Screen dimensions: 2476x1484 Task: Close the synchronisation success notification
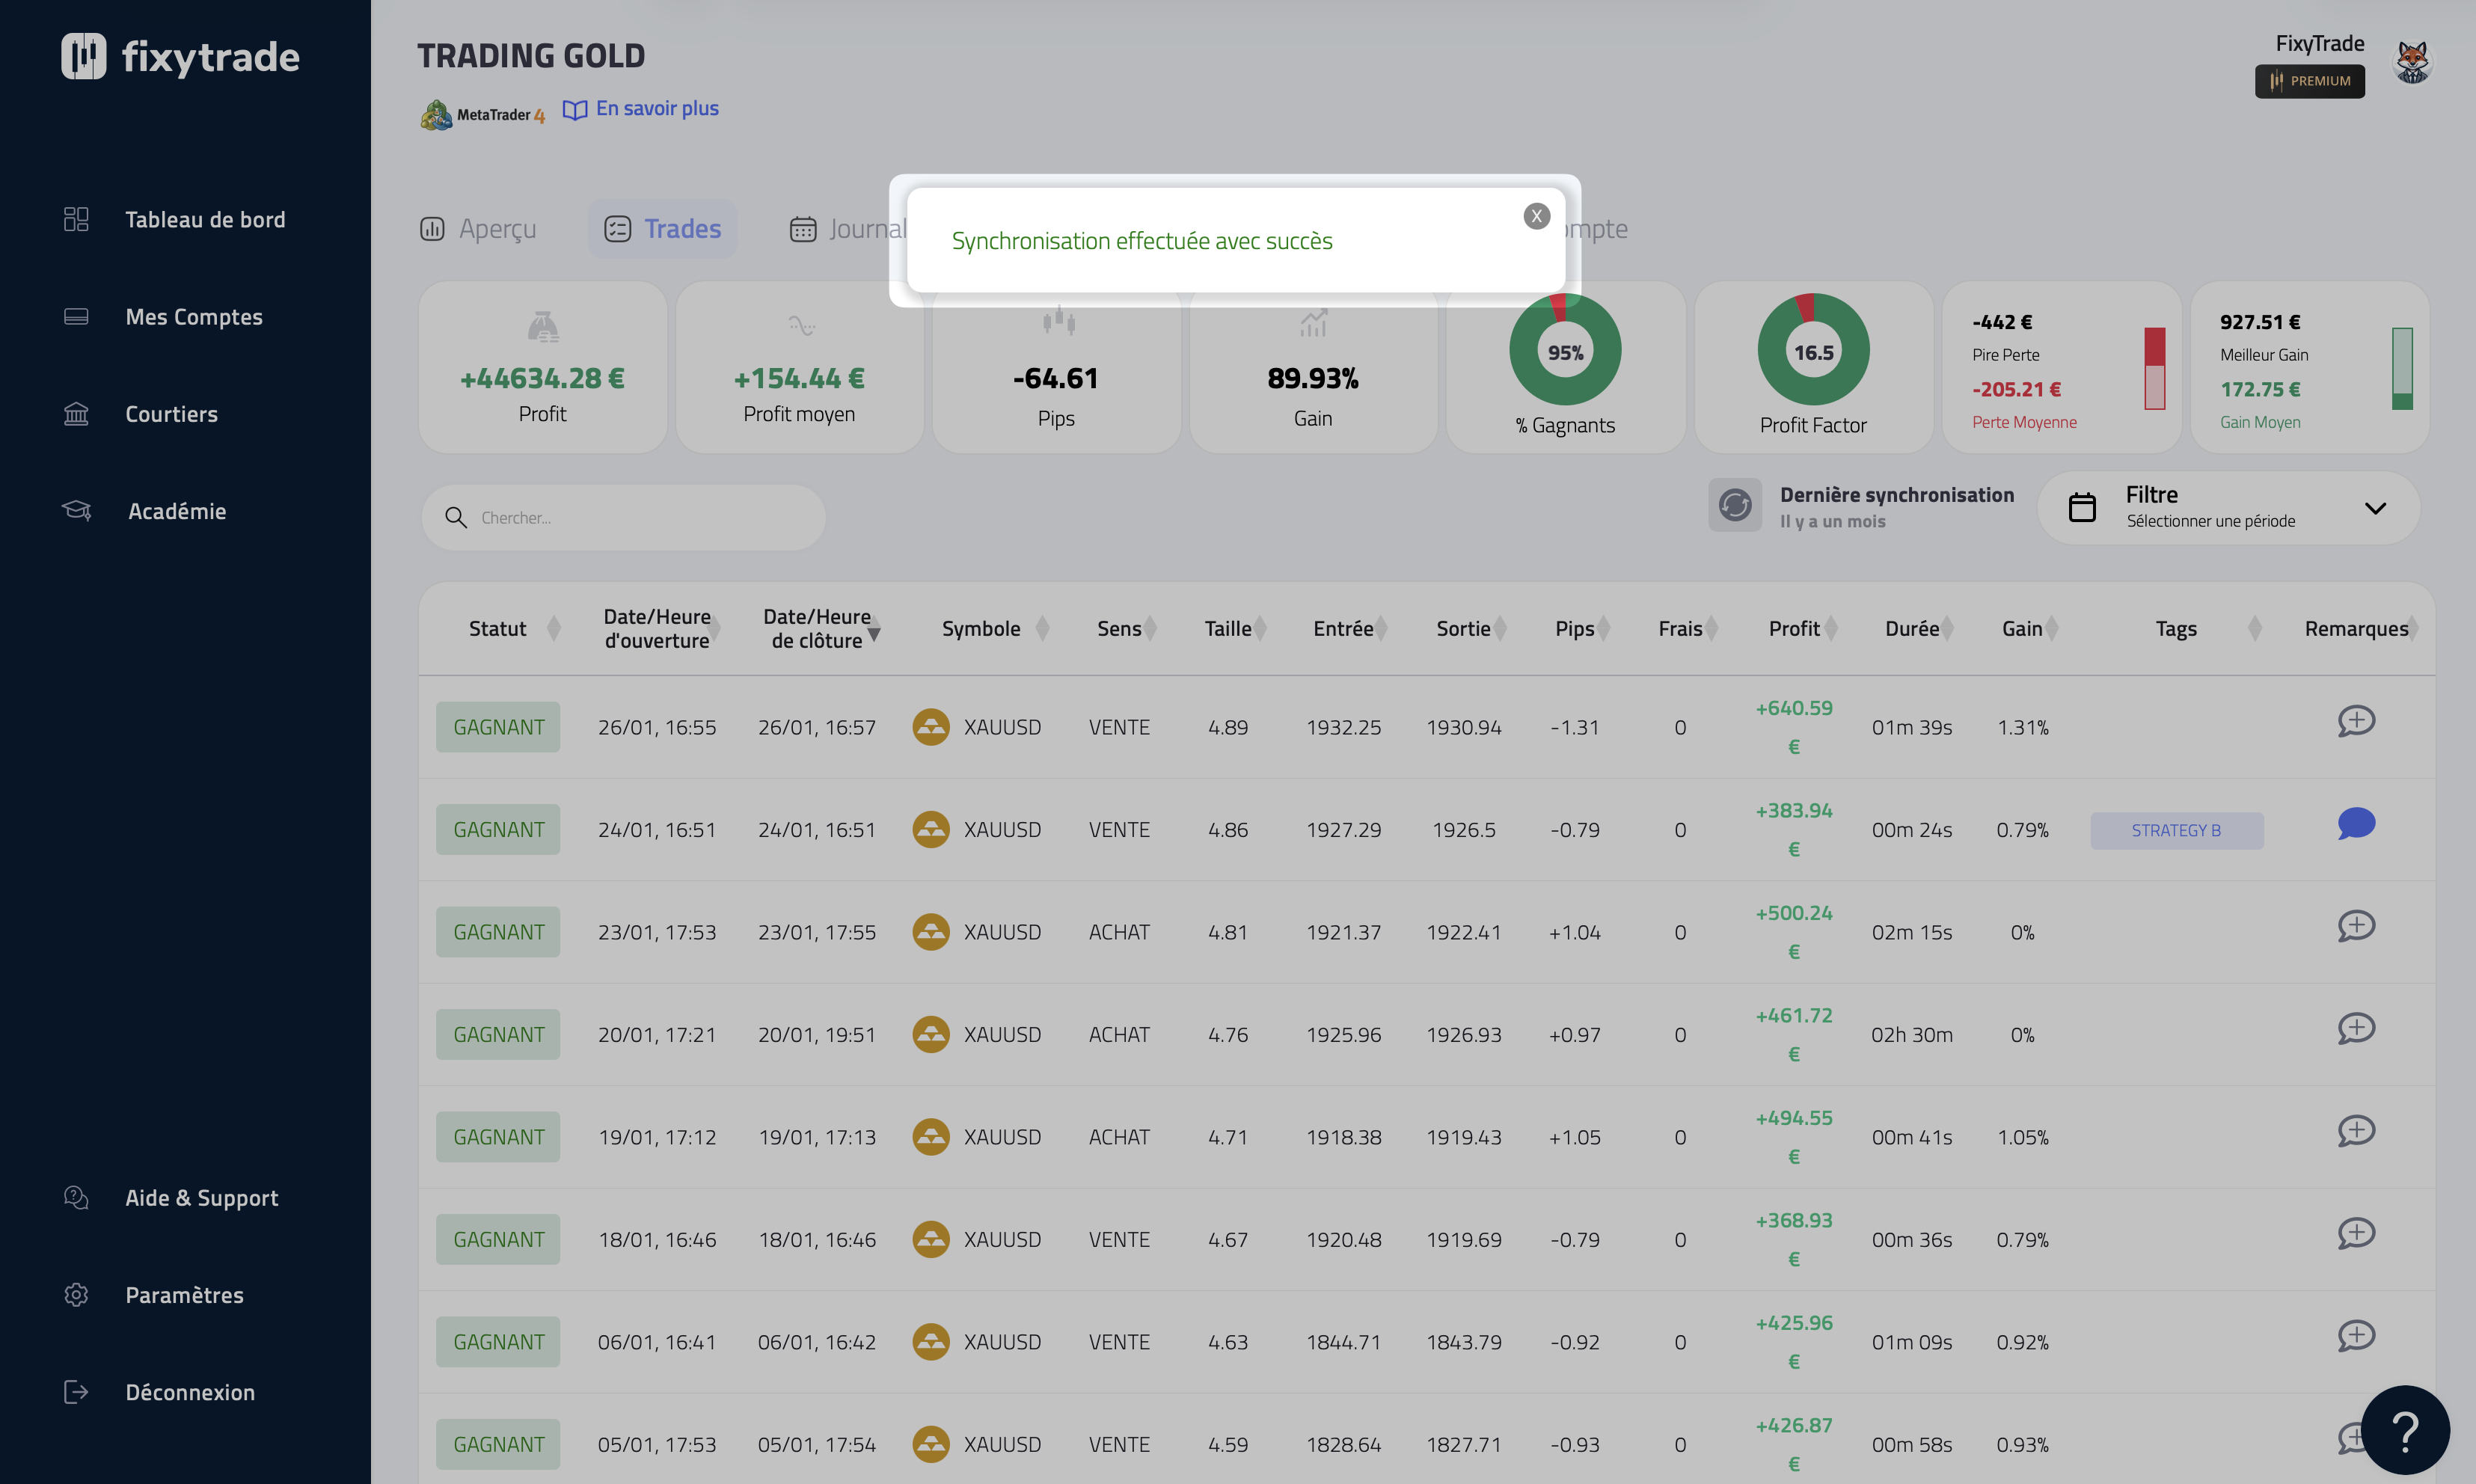1536,216
